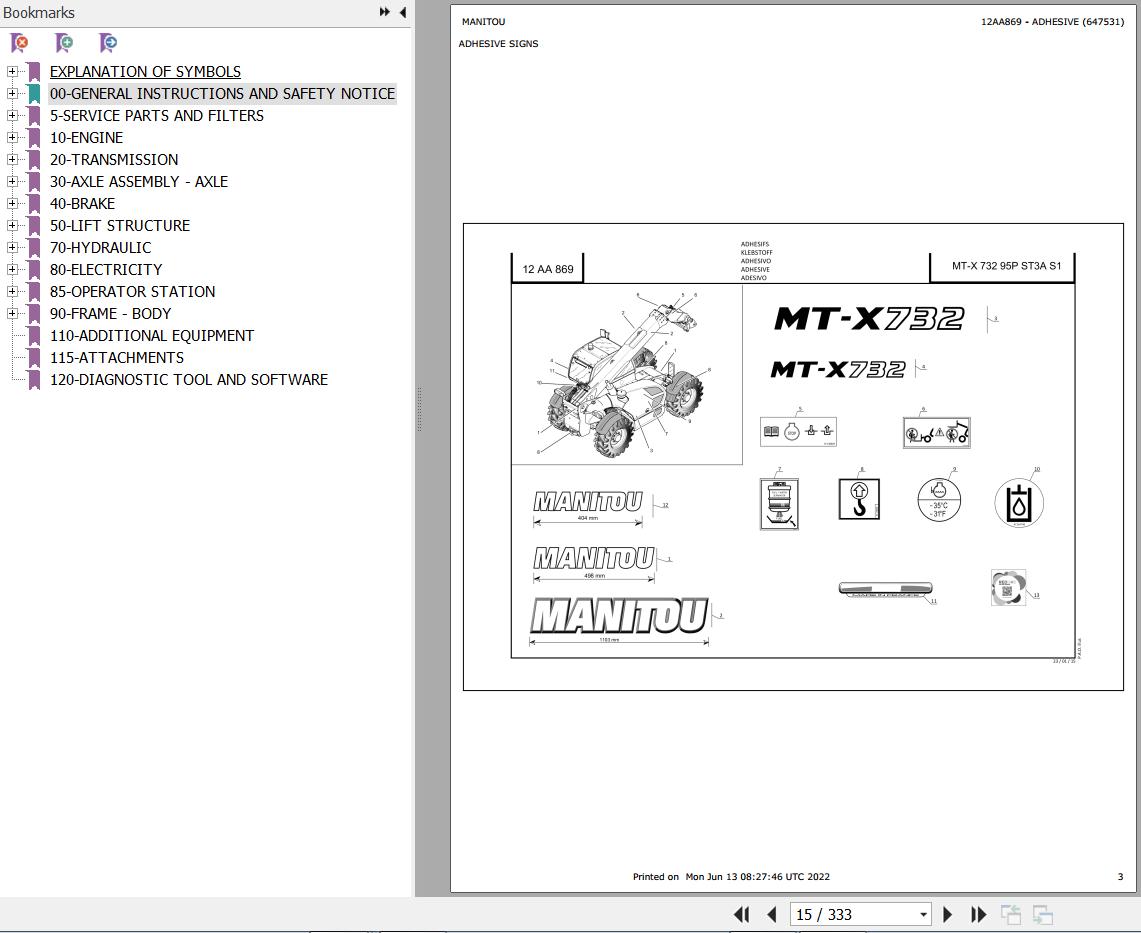This screenshot has height=933, width=1141.
Task: Open the EXPLANATION OF SYMBOLS bookmark
Action: tap(146, 72)
